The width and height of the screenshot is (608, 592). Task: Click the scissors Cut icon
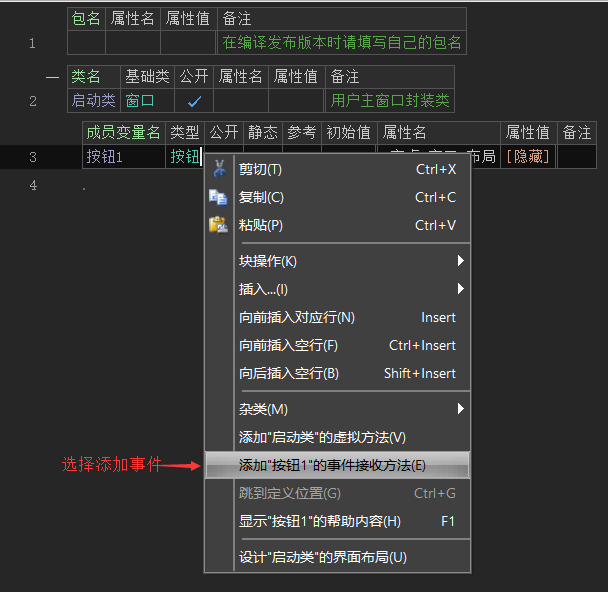(219, 169)
